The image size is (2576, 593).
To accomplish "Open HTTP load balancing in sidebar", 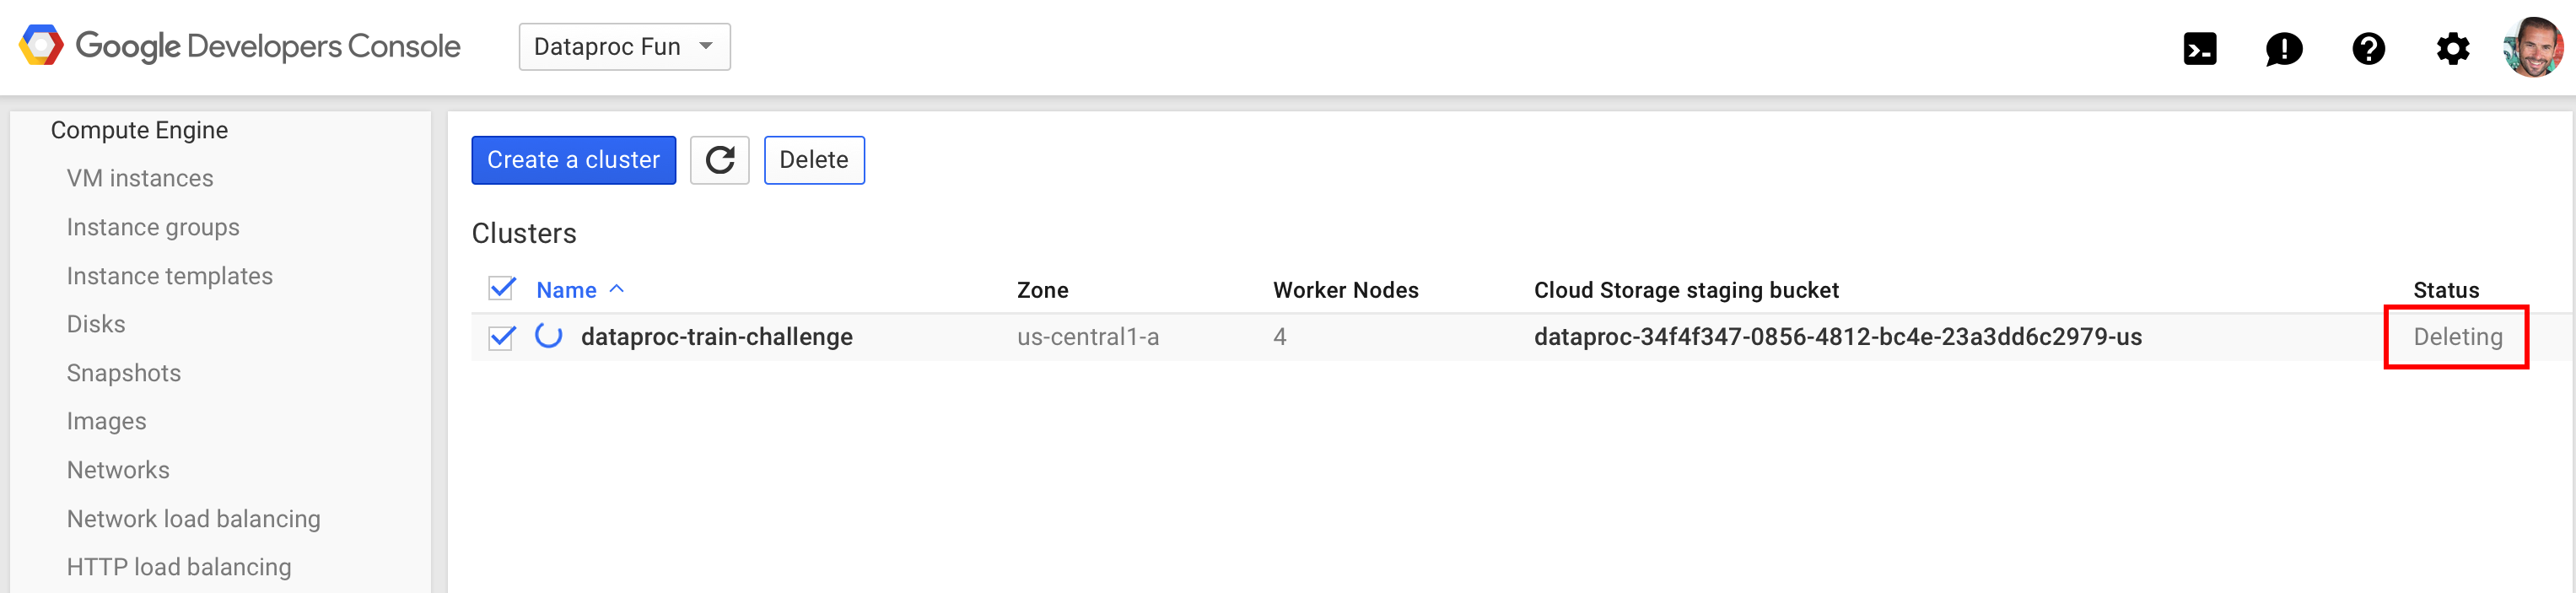I will click(x=179, y=567).
